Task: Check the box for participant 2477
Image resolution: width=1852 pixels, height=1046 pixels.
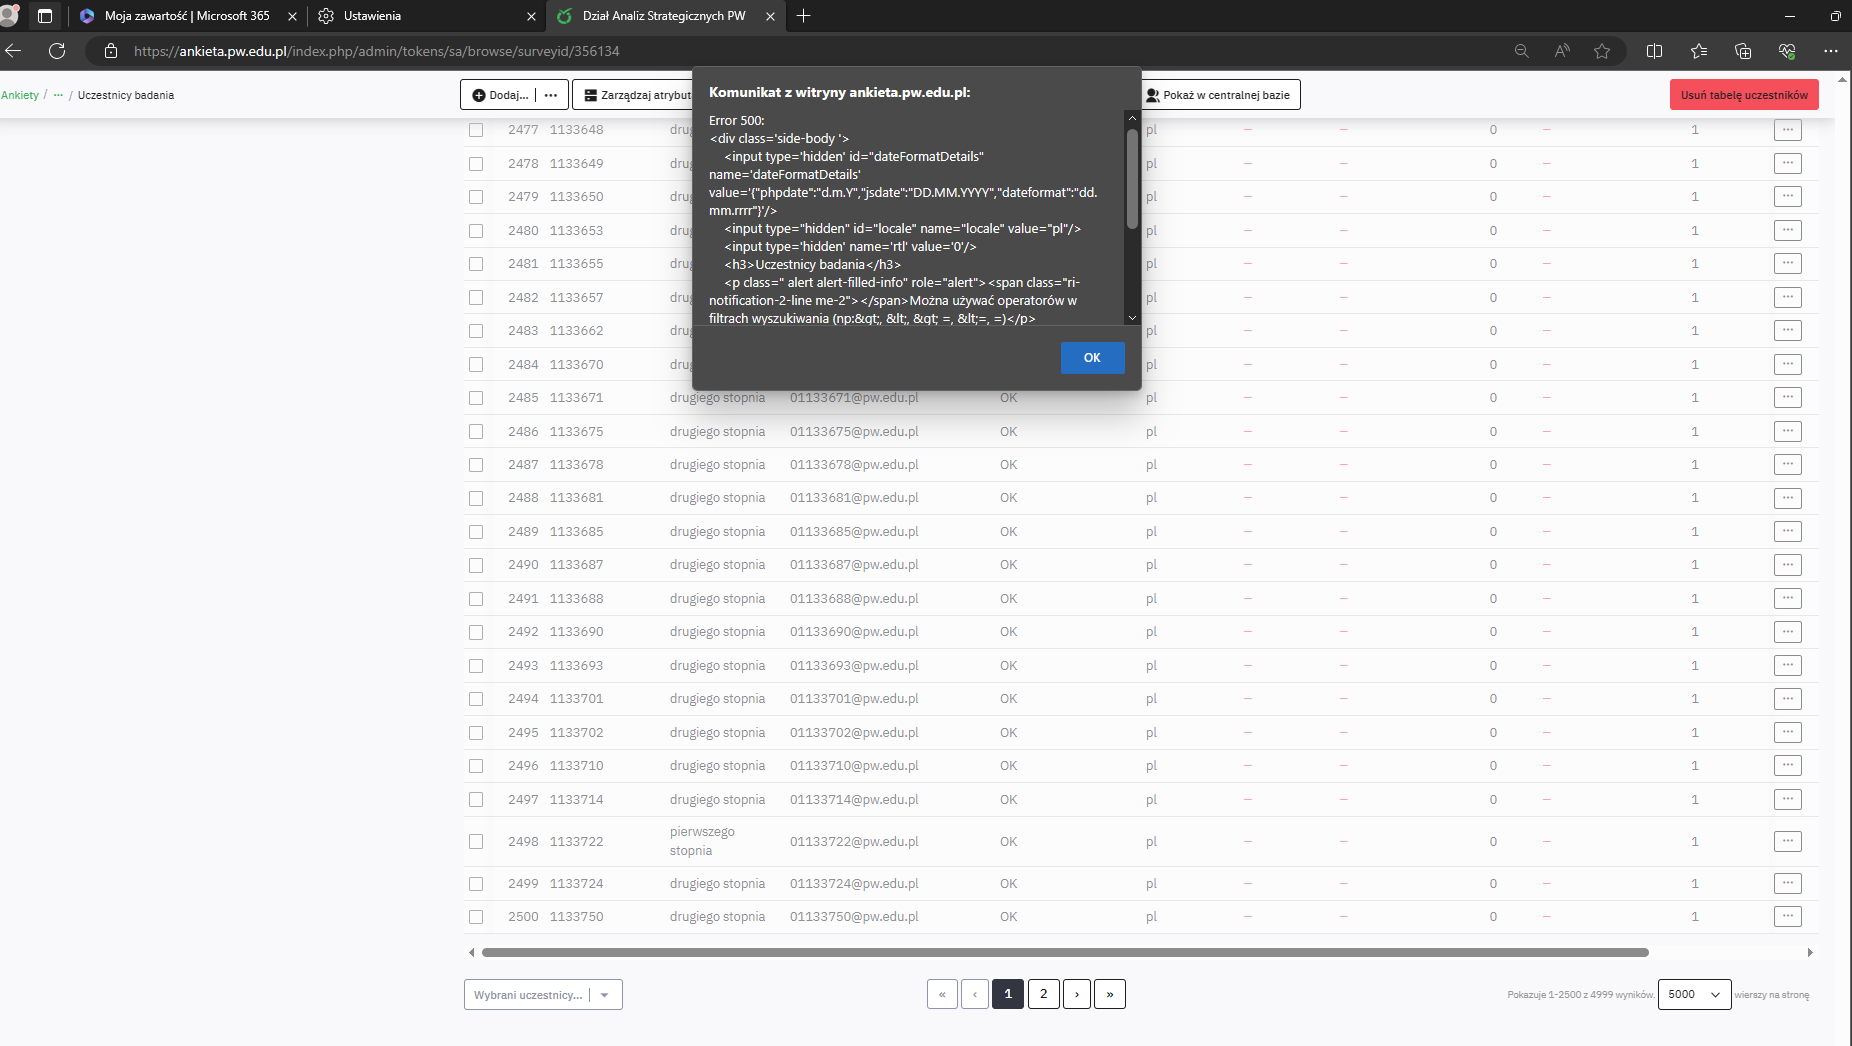Action: pos(476,130)
